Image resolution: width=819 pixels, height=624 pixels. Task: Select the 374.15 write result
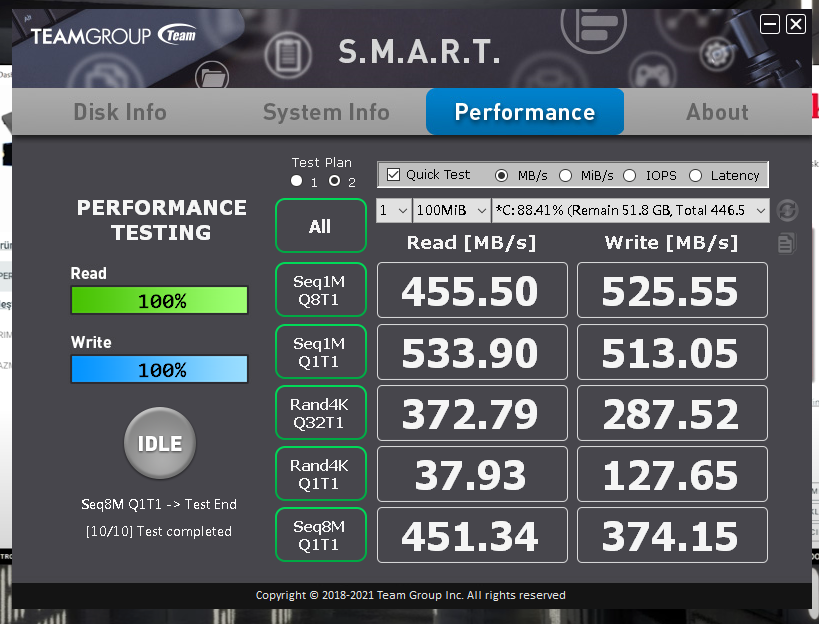[672, 535]
